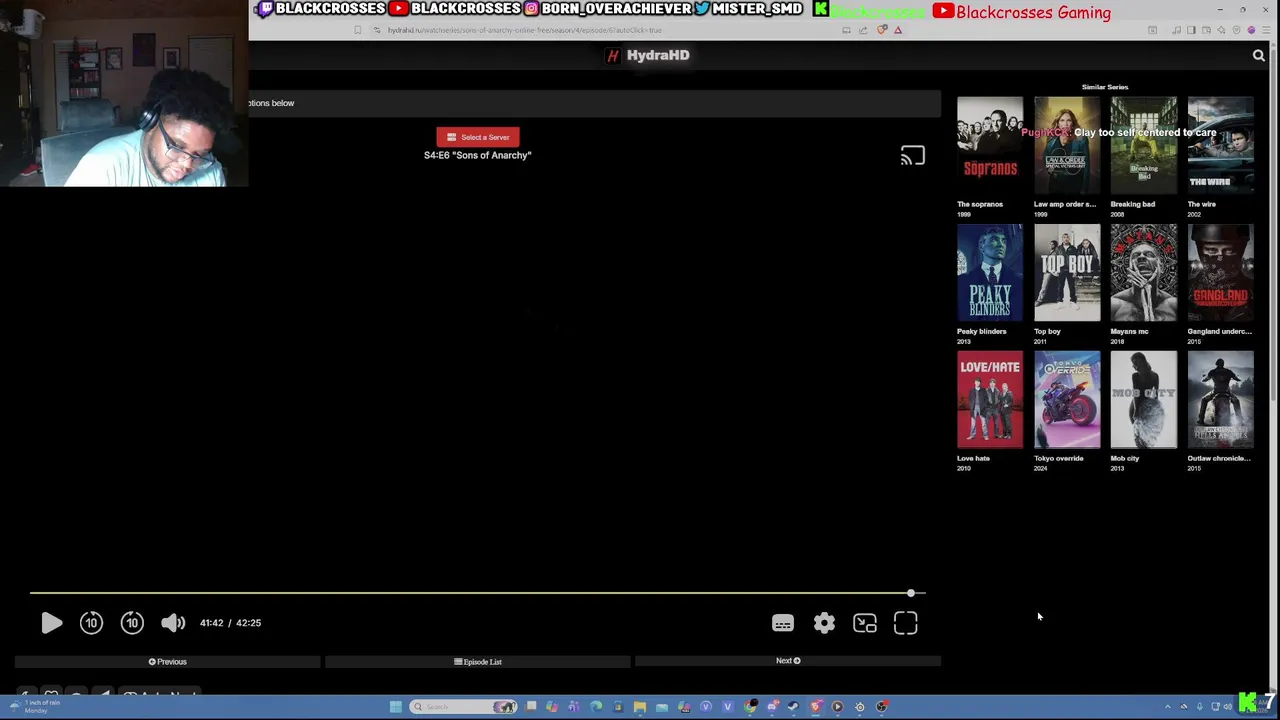Open Google Chrome from the taskbar
1280x720 pixels.
[x=750, y=707]
